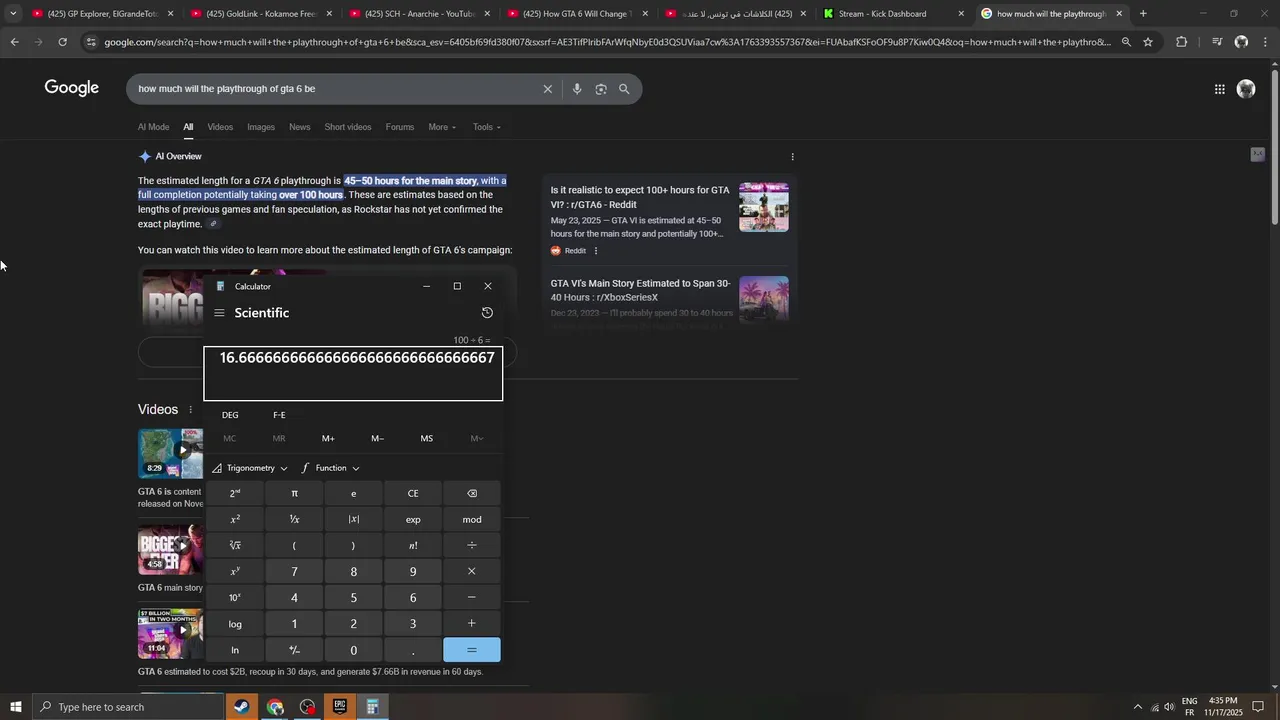Bookmark this page with star icon

1148,42
